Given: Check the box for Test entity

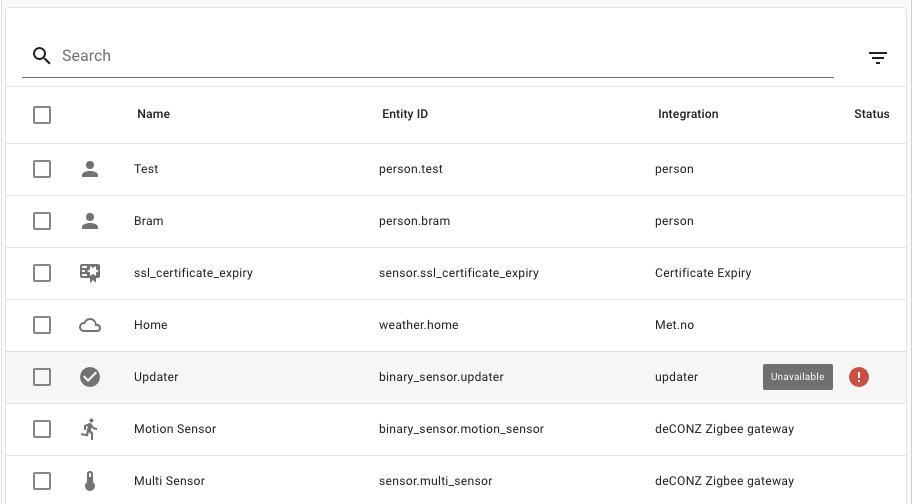Looking at the screenshot, I should (42, 169).
